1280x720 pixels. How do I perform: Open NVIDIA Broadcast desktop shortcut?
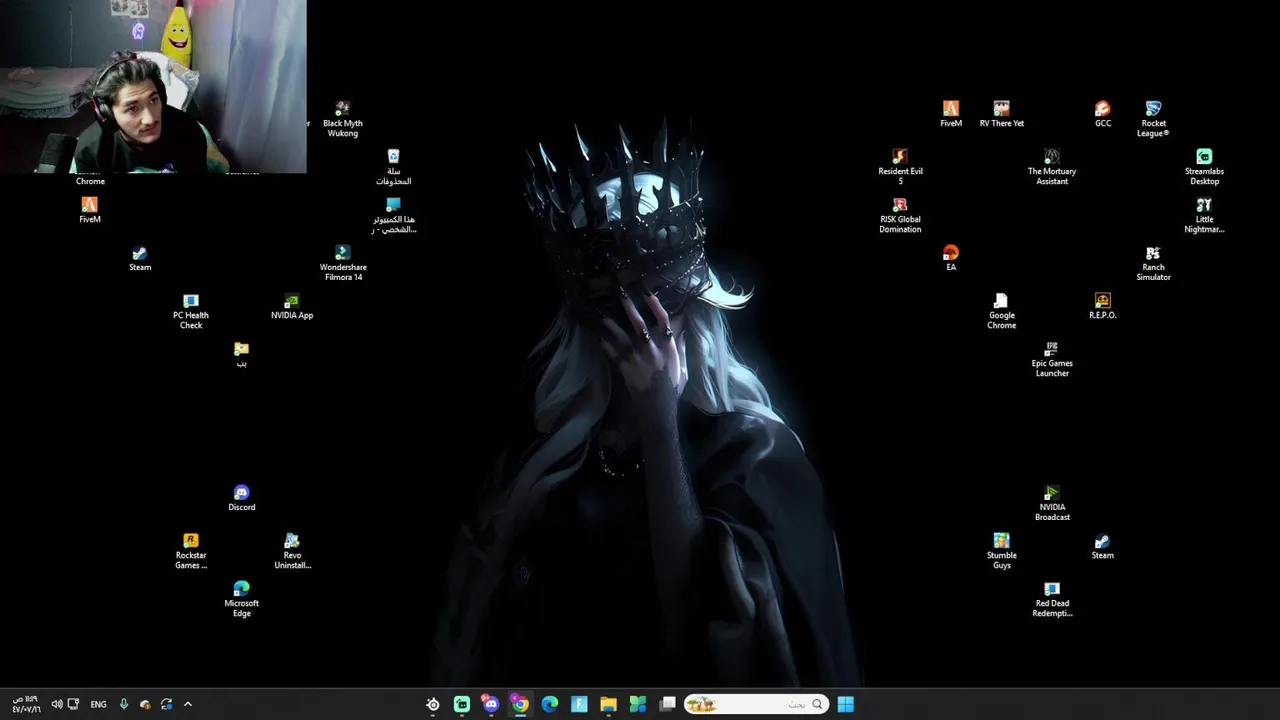click(x=1052, y=503)
